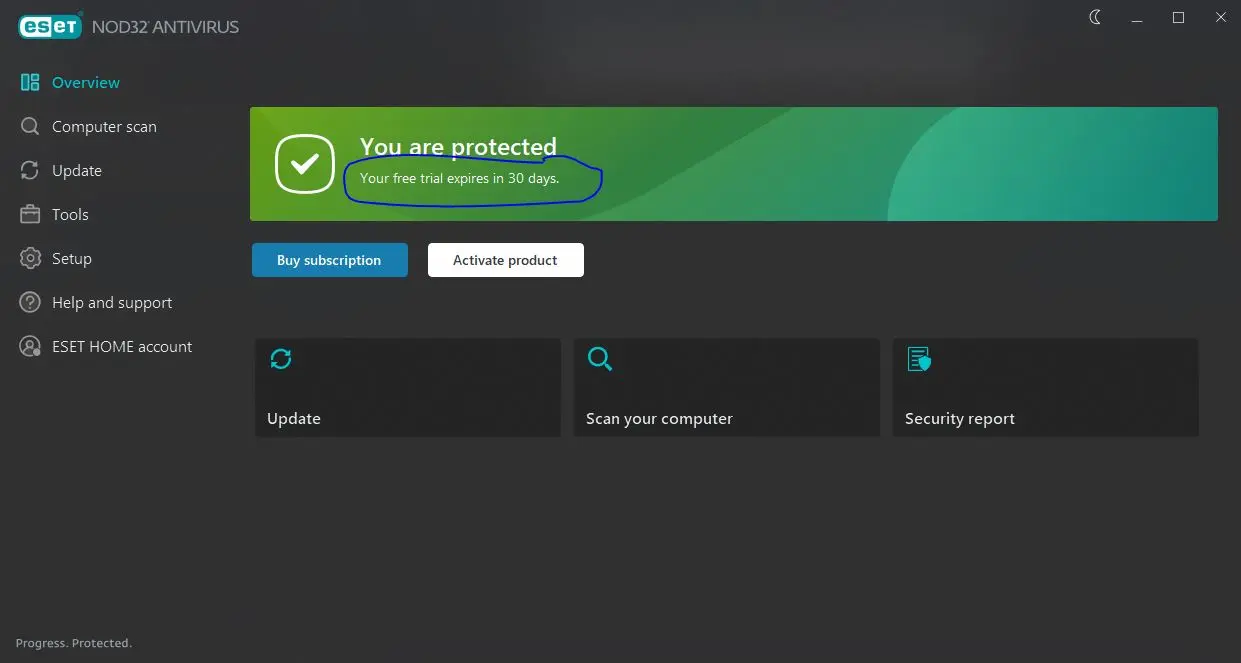
Task: Click the Computer scan magnifier icon
Action: [x=30, y=127]
